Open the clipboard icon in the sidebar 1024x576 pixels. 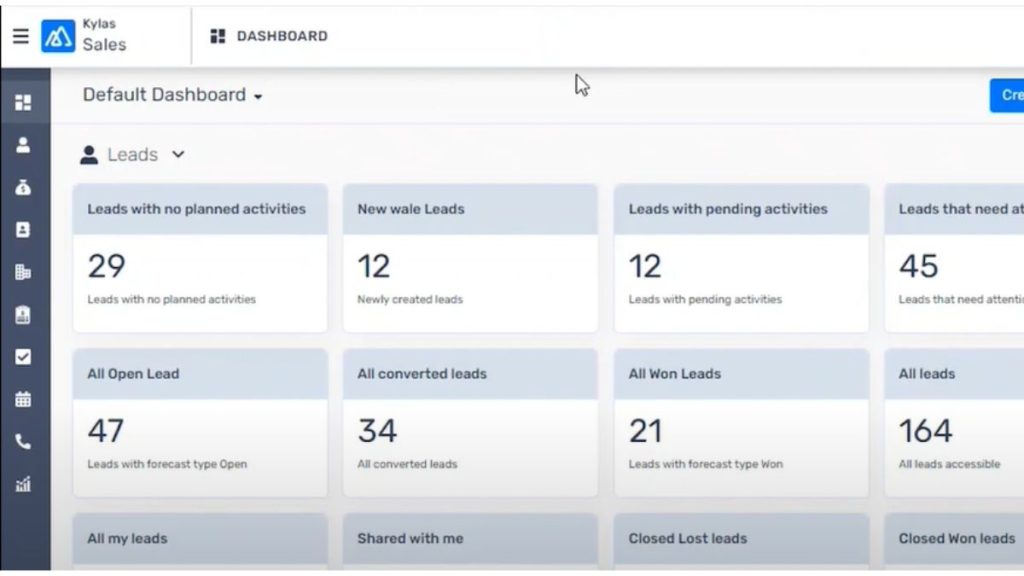(23, 315)
